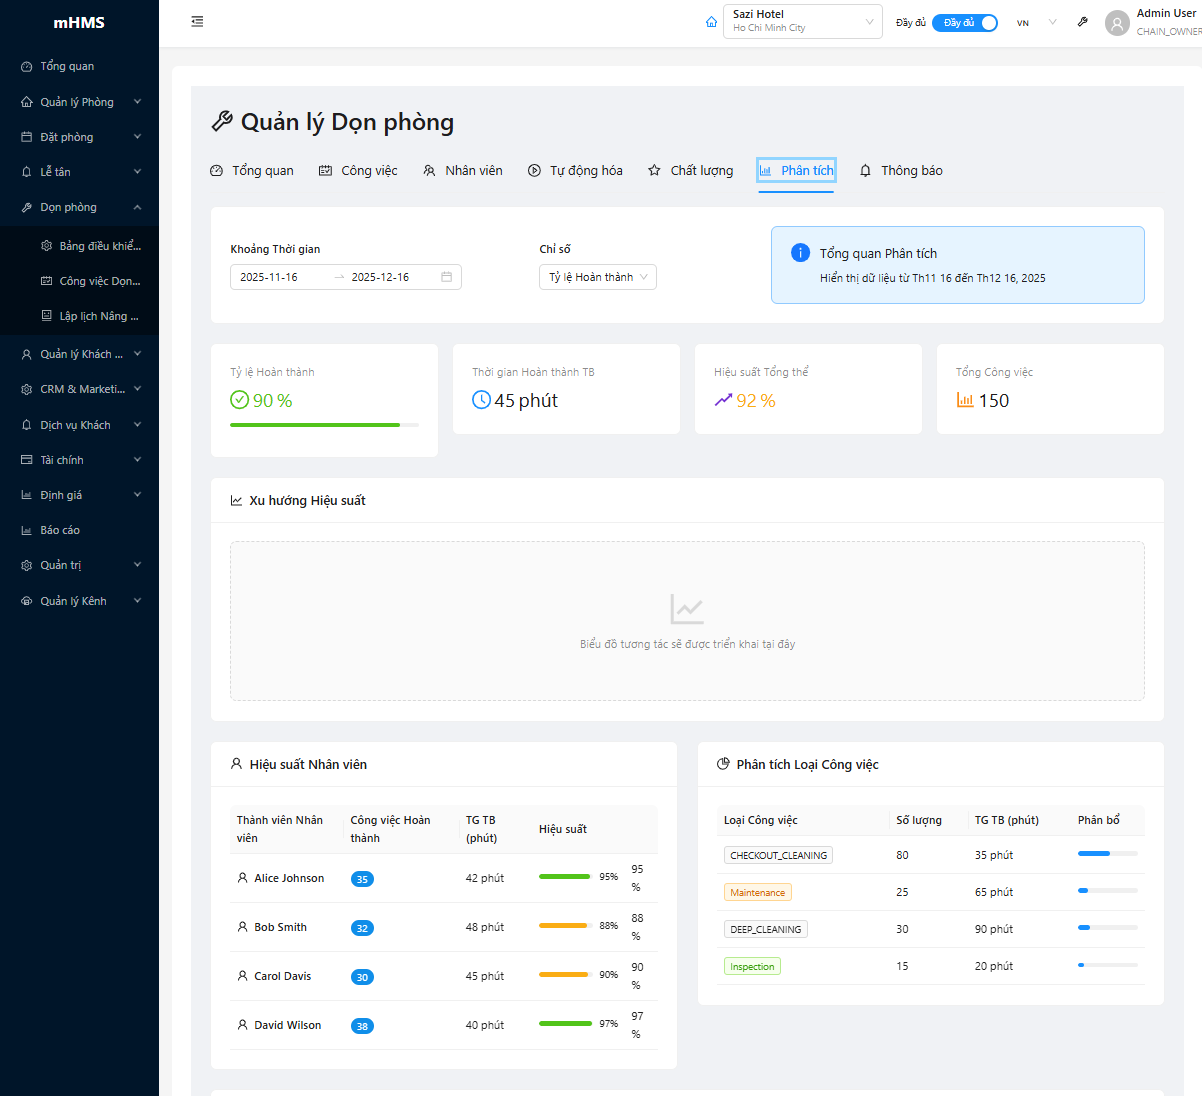
Task: Open the Tỷ lệ Hoàn thành metric dropdown
Action: (597, 277)
